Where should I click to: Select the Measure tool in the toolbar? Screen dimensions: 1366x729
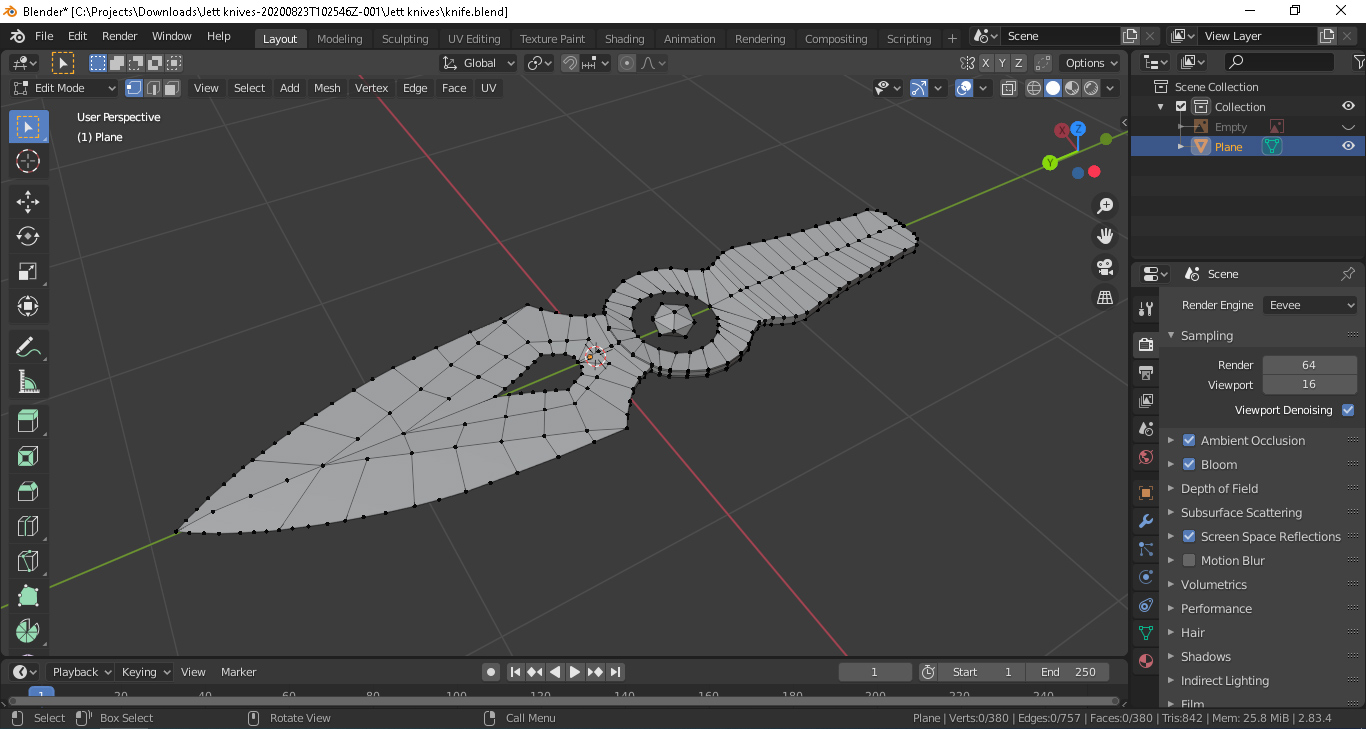27,381
